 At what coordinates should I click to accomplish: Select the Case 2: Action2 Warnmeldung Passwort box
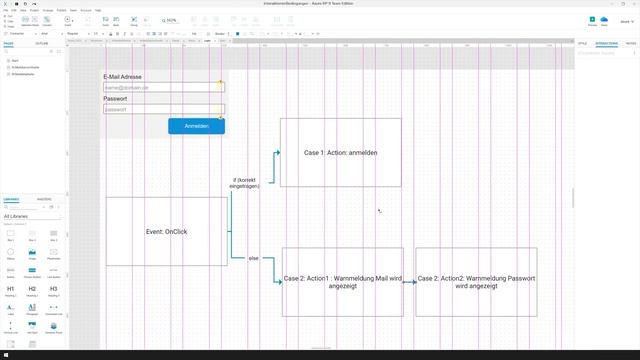coord(476,282)
